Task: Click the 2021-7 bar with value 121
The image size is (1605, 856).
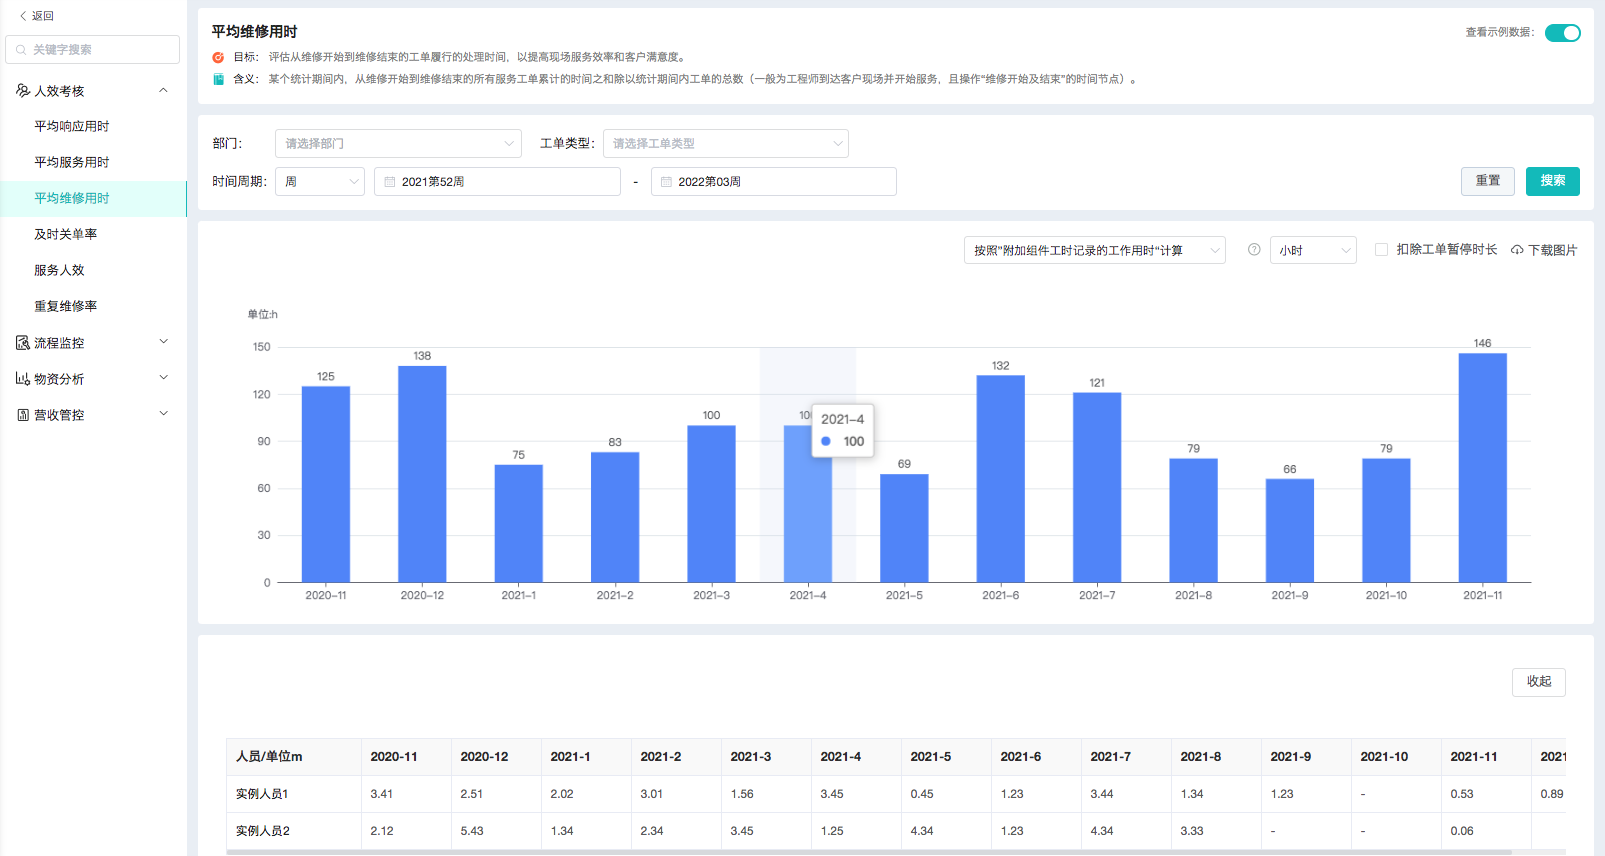Action: coord(1097,487)
